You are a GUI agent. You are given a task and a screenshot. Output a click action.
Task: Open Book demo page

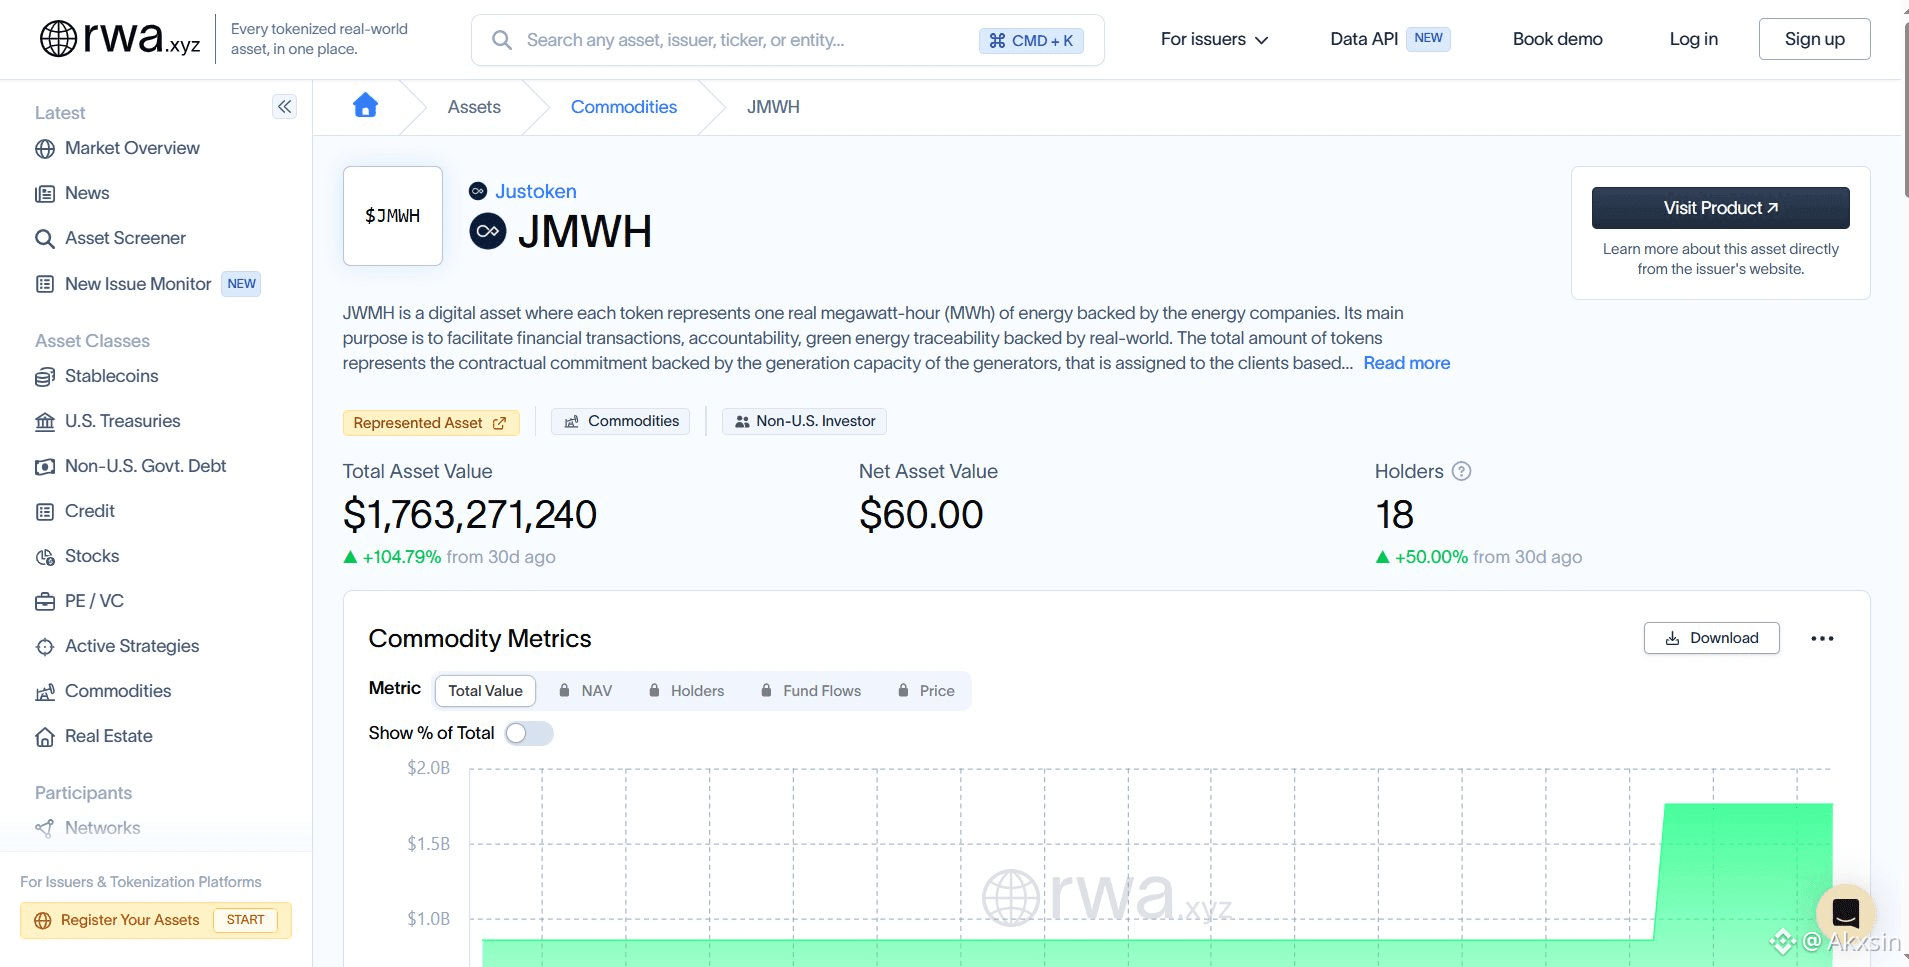tap(1557, 39)
